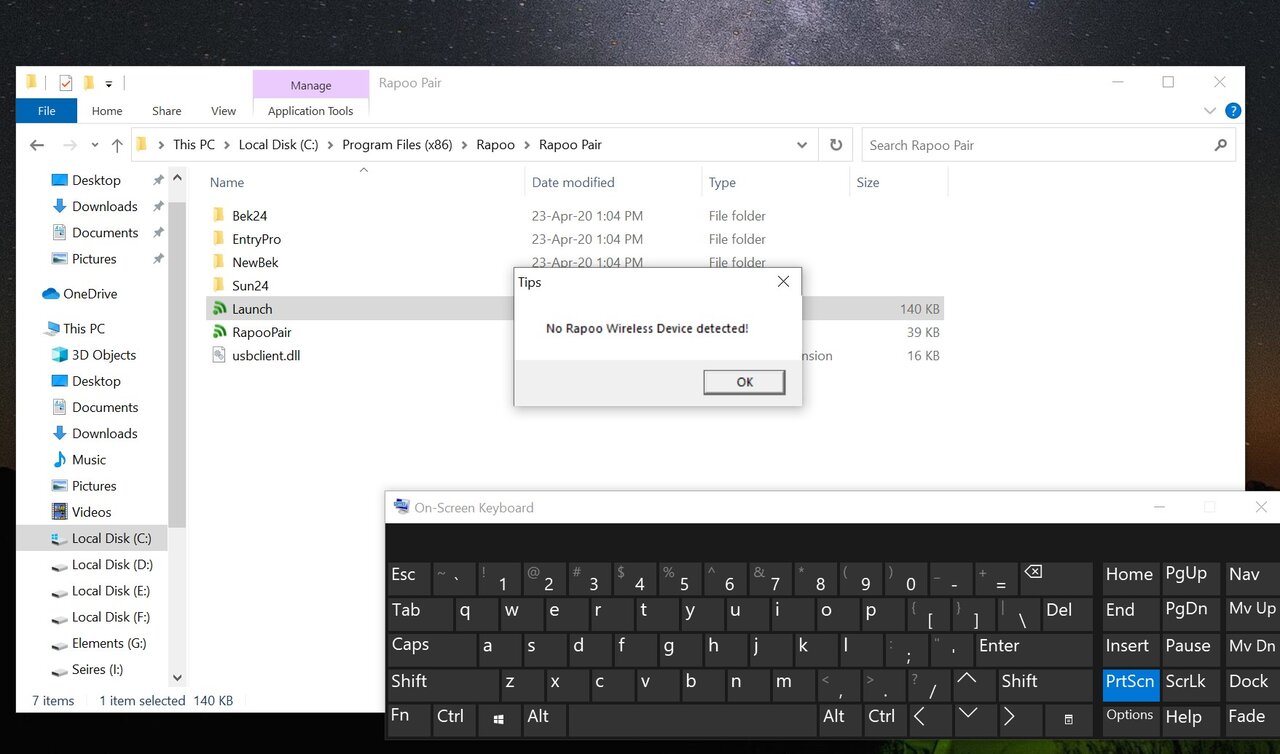Screen dimensions: 1280x754
Task: Click the context menu key
Action: tap(1068, 720)
